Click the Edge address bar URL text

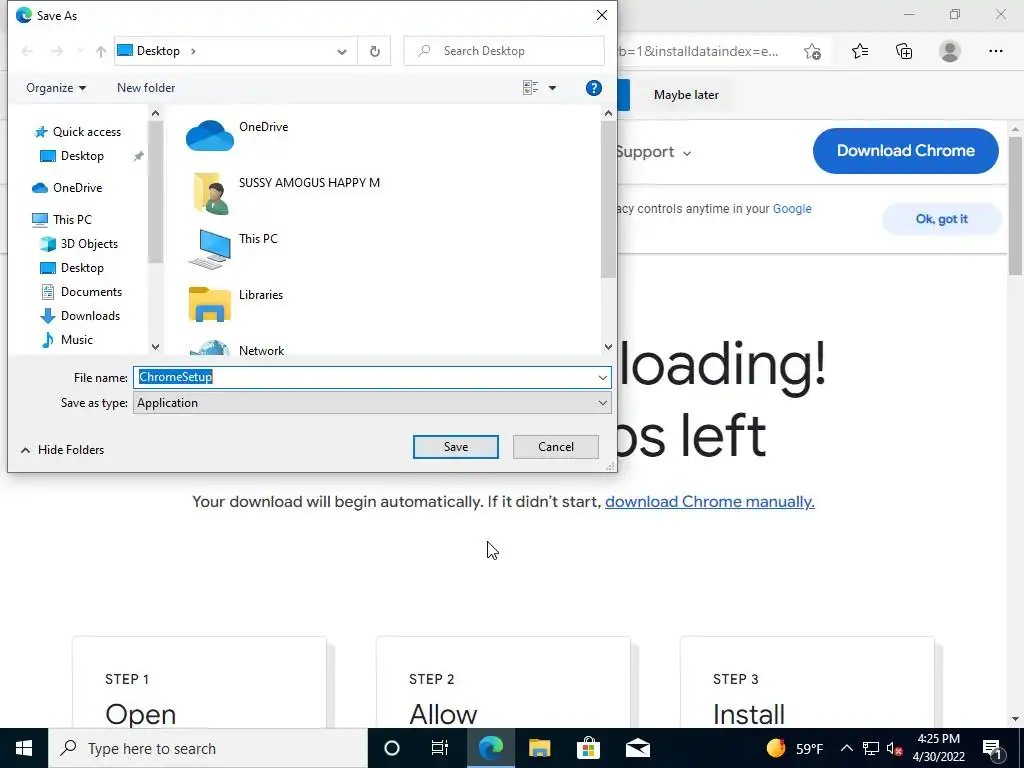pyautogui.click(x=698, y=51)
